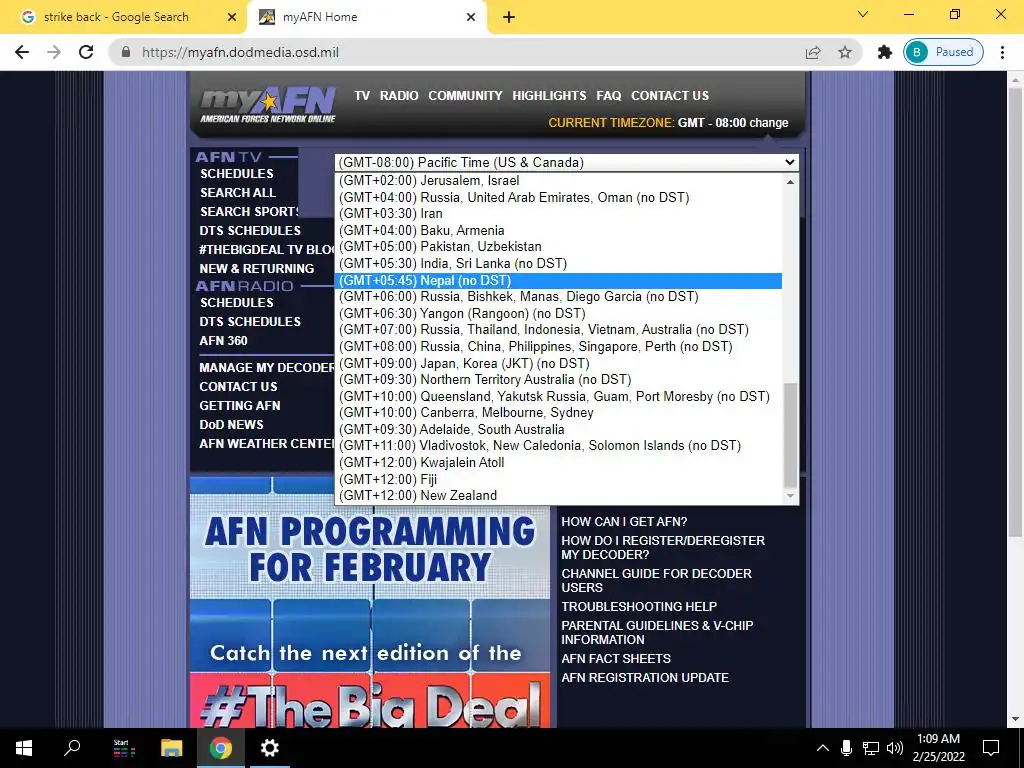This screenshot has height=768, width=1024.
Task: Open CONTACT US in top navigation
Action: (x=670, y=95)
